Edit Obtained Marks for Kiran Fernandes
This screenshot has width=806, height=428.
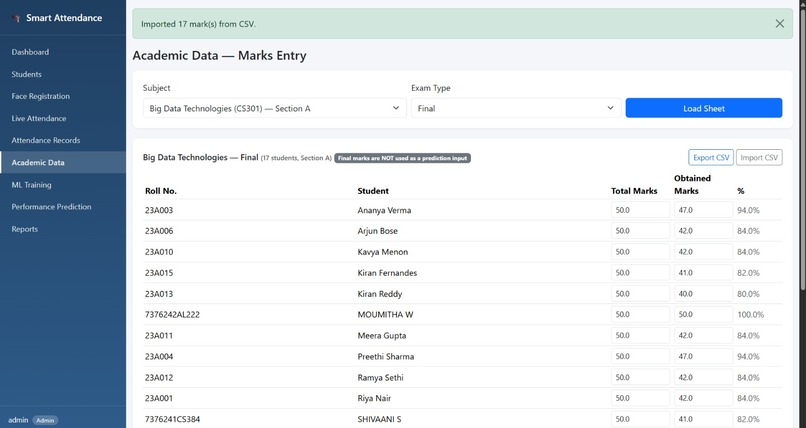[x=703, y=273]
